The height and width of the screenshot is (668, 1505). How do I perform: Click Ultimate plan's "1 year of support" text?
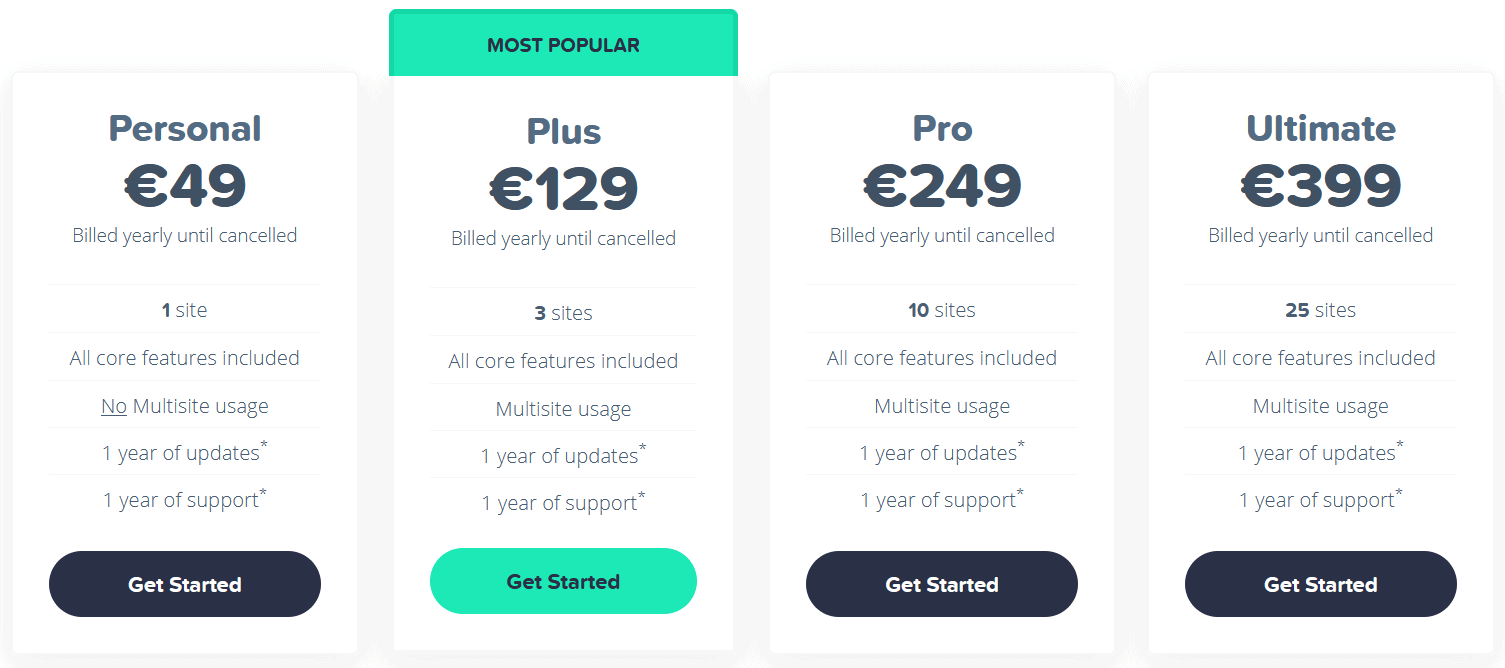coord(1317,500)
